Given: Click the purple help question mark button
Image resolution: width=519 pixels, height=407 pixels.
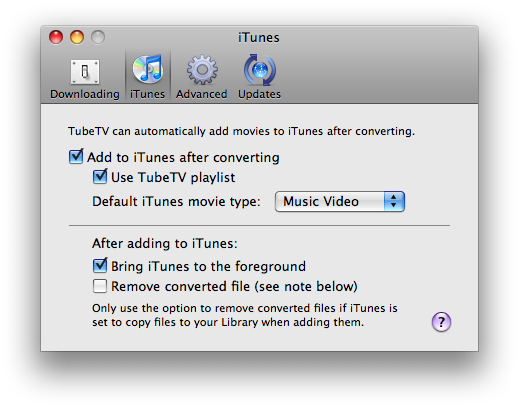Looking at the screenshot, I should (x=441, y=322).
